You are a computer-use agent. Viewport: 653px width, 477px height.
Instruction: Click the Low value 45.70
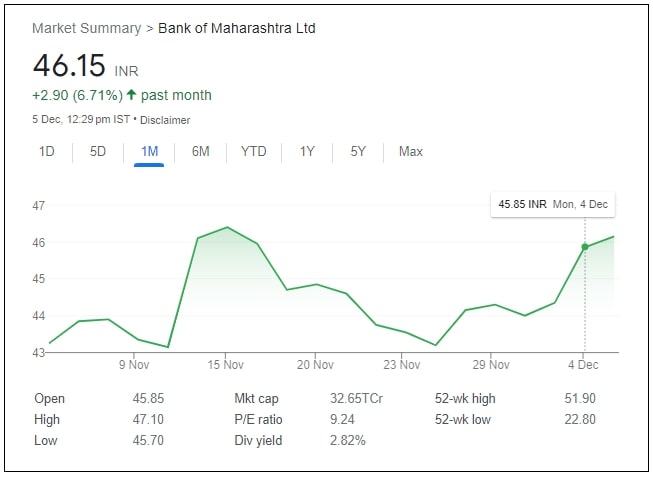pos(148,440)
